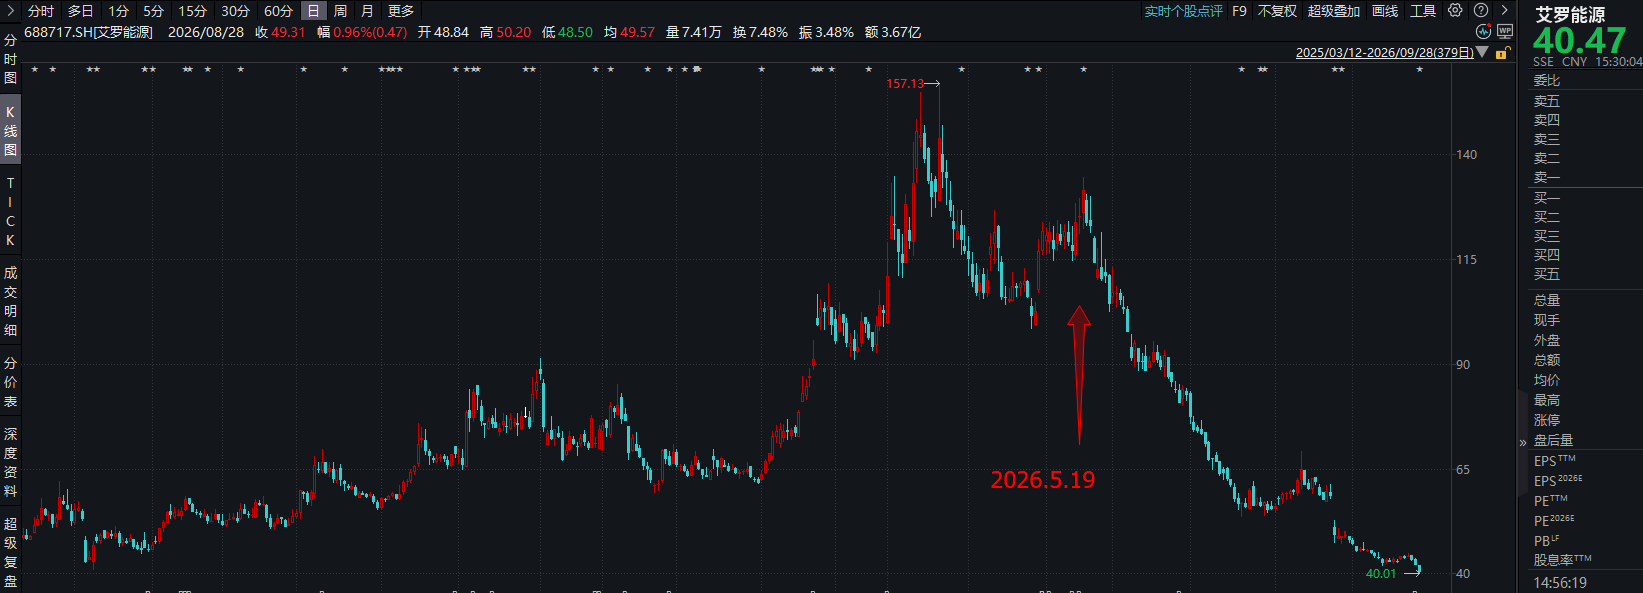Open the 深度资料 sidebar tab

pos(10,462)
